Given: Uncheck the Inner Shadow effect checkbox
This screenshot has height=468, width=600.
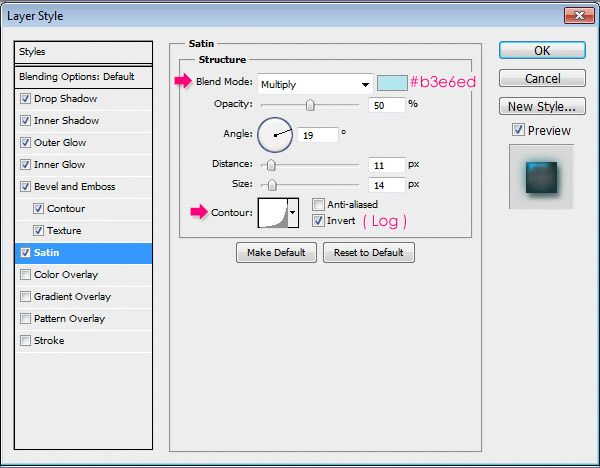Looking at the screenshot, I should 25,121.
